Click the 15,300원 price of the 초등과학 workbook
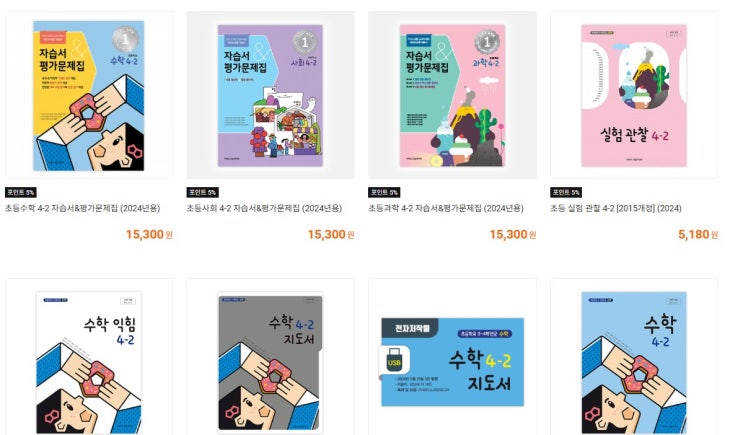The image size is (743, 435). (x=513, y=235)
